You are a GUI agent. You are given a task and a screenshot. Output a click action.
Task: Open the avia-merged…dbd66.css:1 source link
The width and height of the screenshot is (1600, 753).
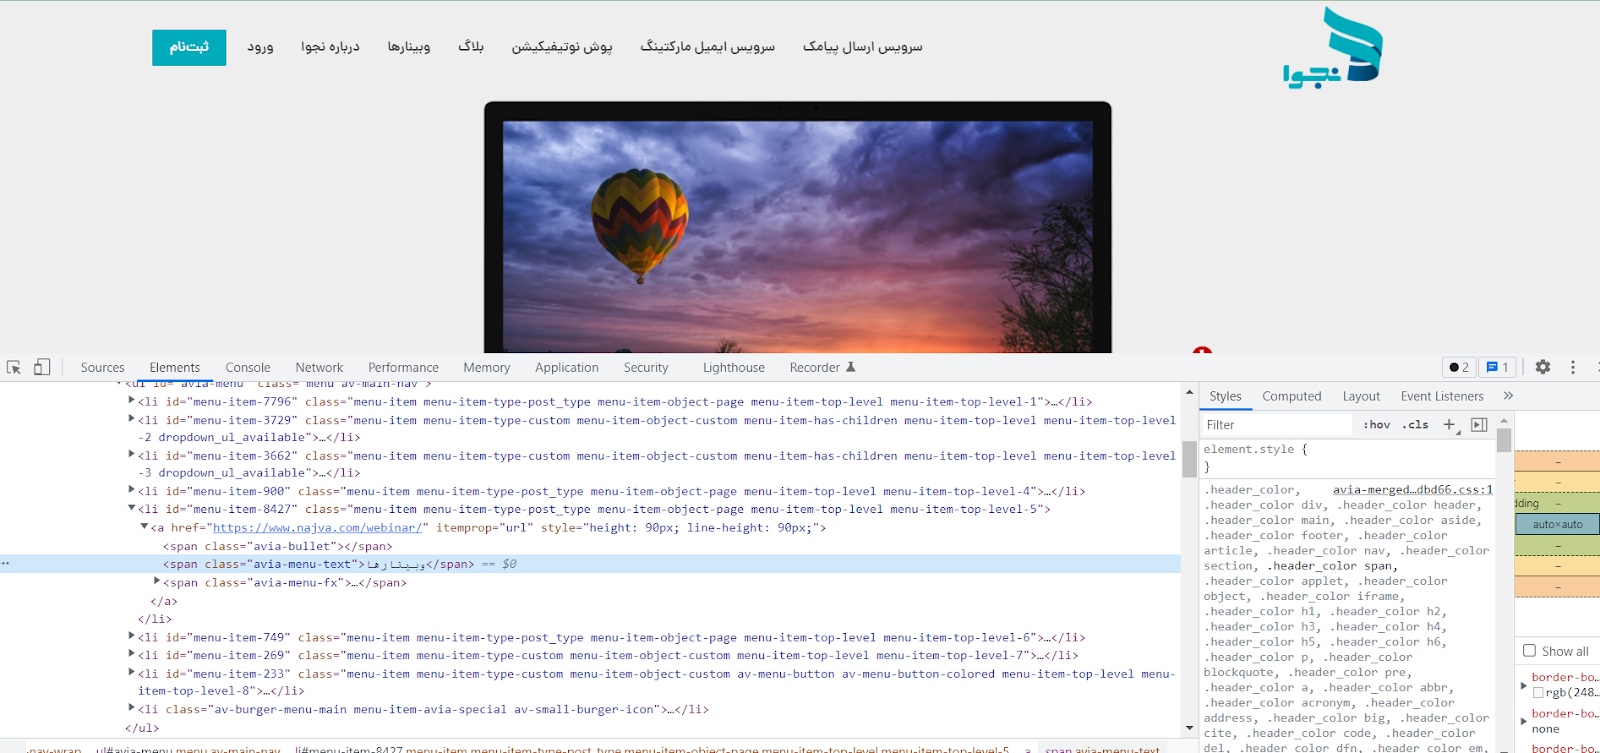coord(1412,490)
